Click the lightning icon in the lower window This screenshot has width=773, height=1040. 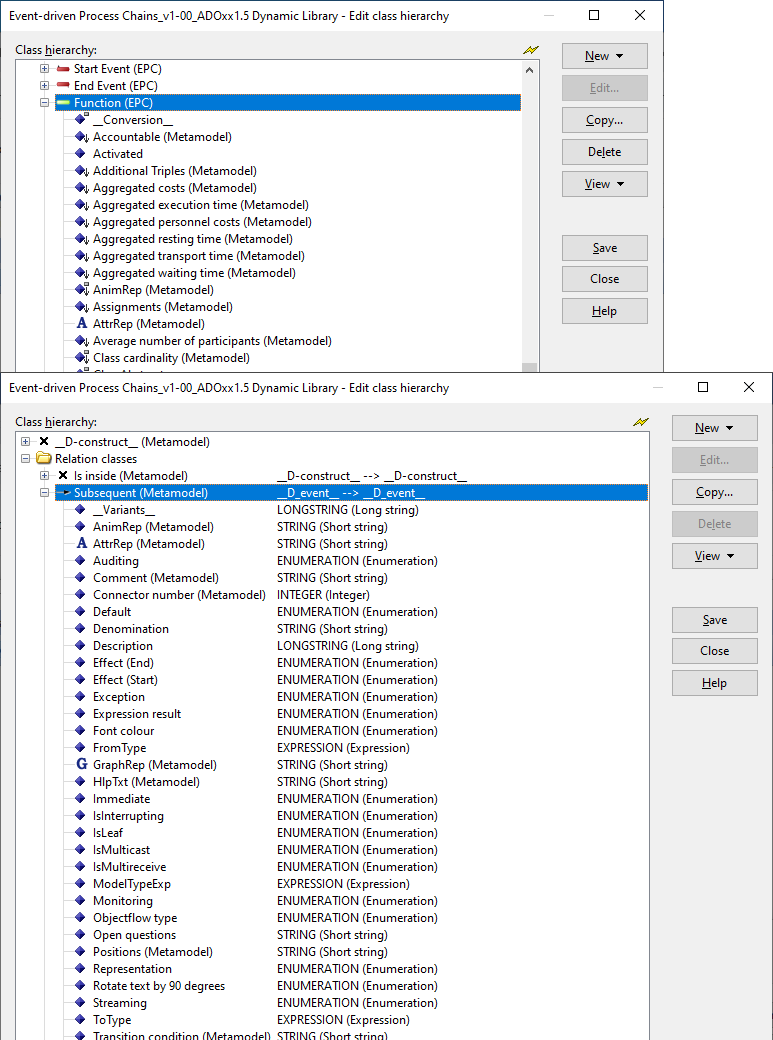(641, 422)
